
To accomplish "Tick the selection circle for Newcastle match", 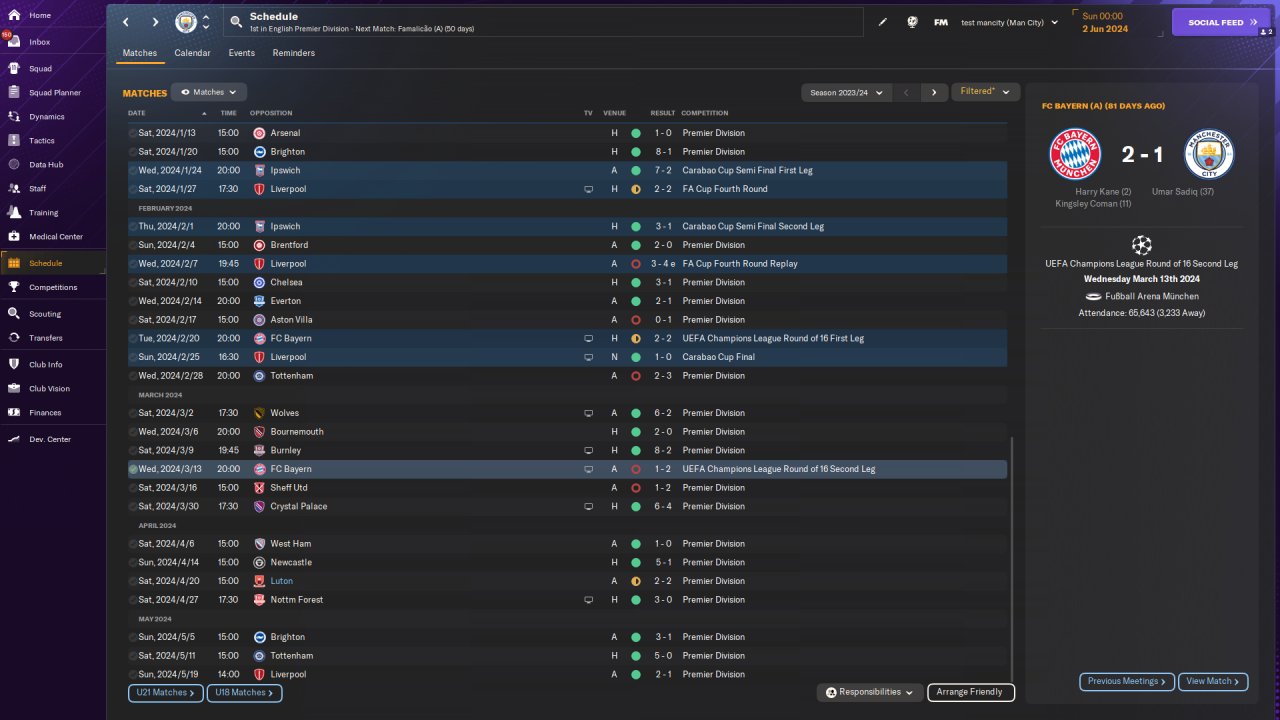I will click(x=133, y=563).
